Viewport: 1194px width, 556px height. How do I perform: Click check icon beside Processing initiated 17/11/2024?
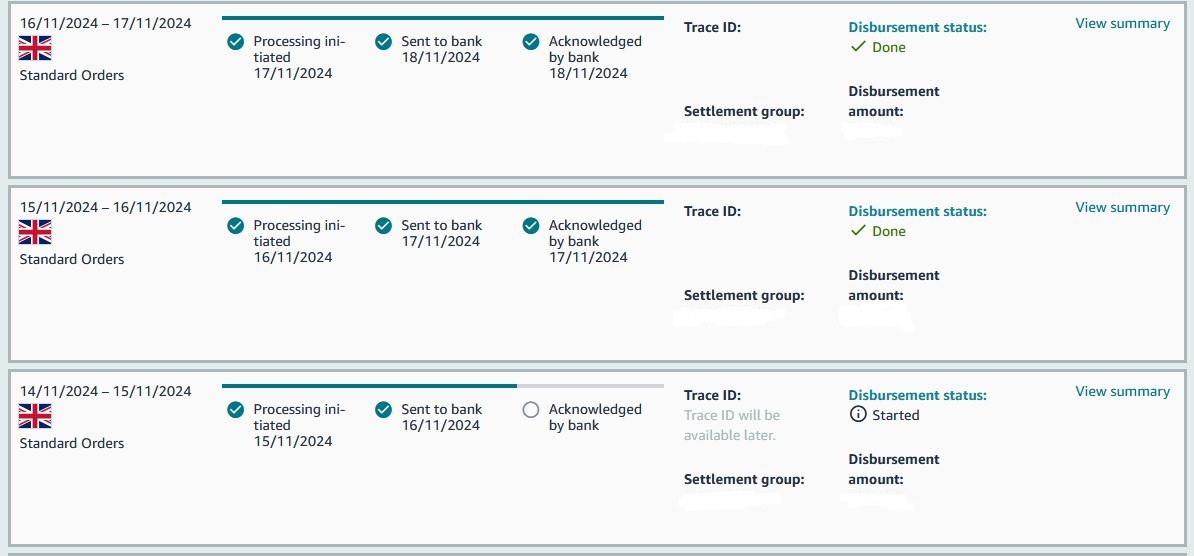point(236,42)
